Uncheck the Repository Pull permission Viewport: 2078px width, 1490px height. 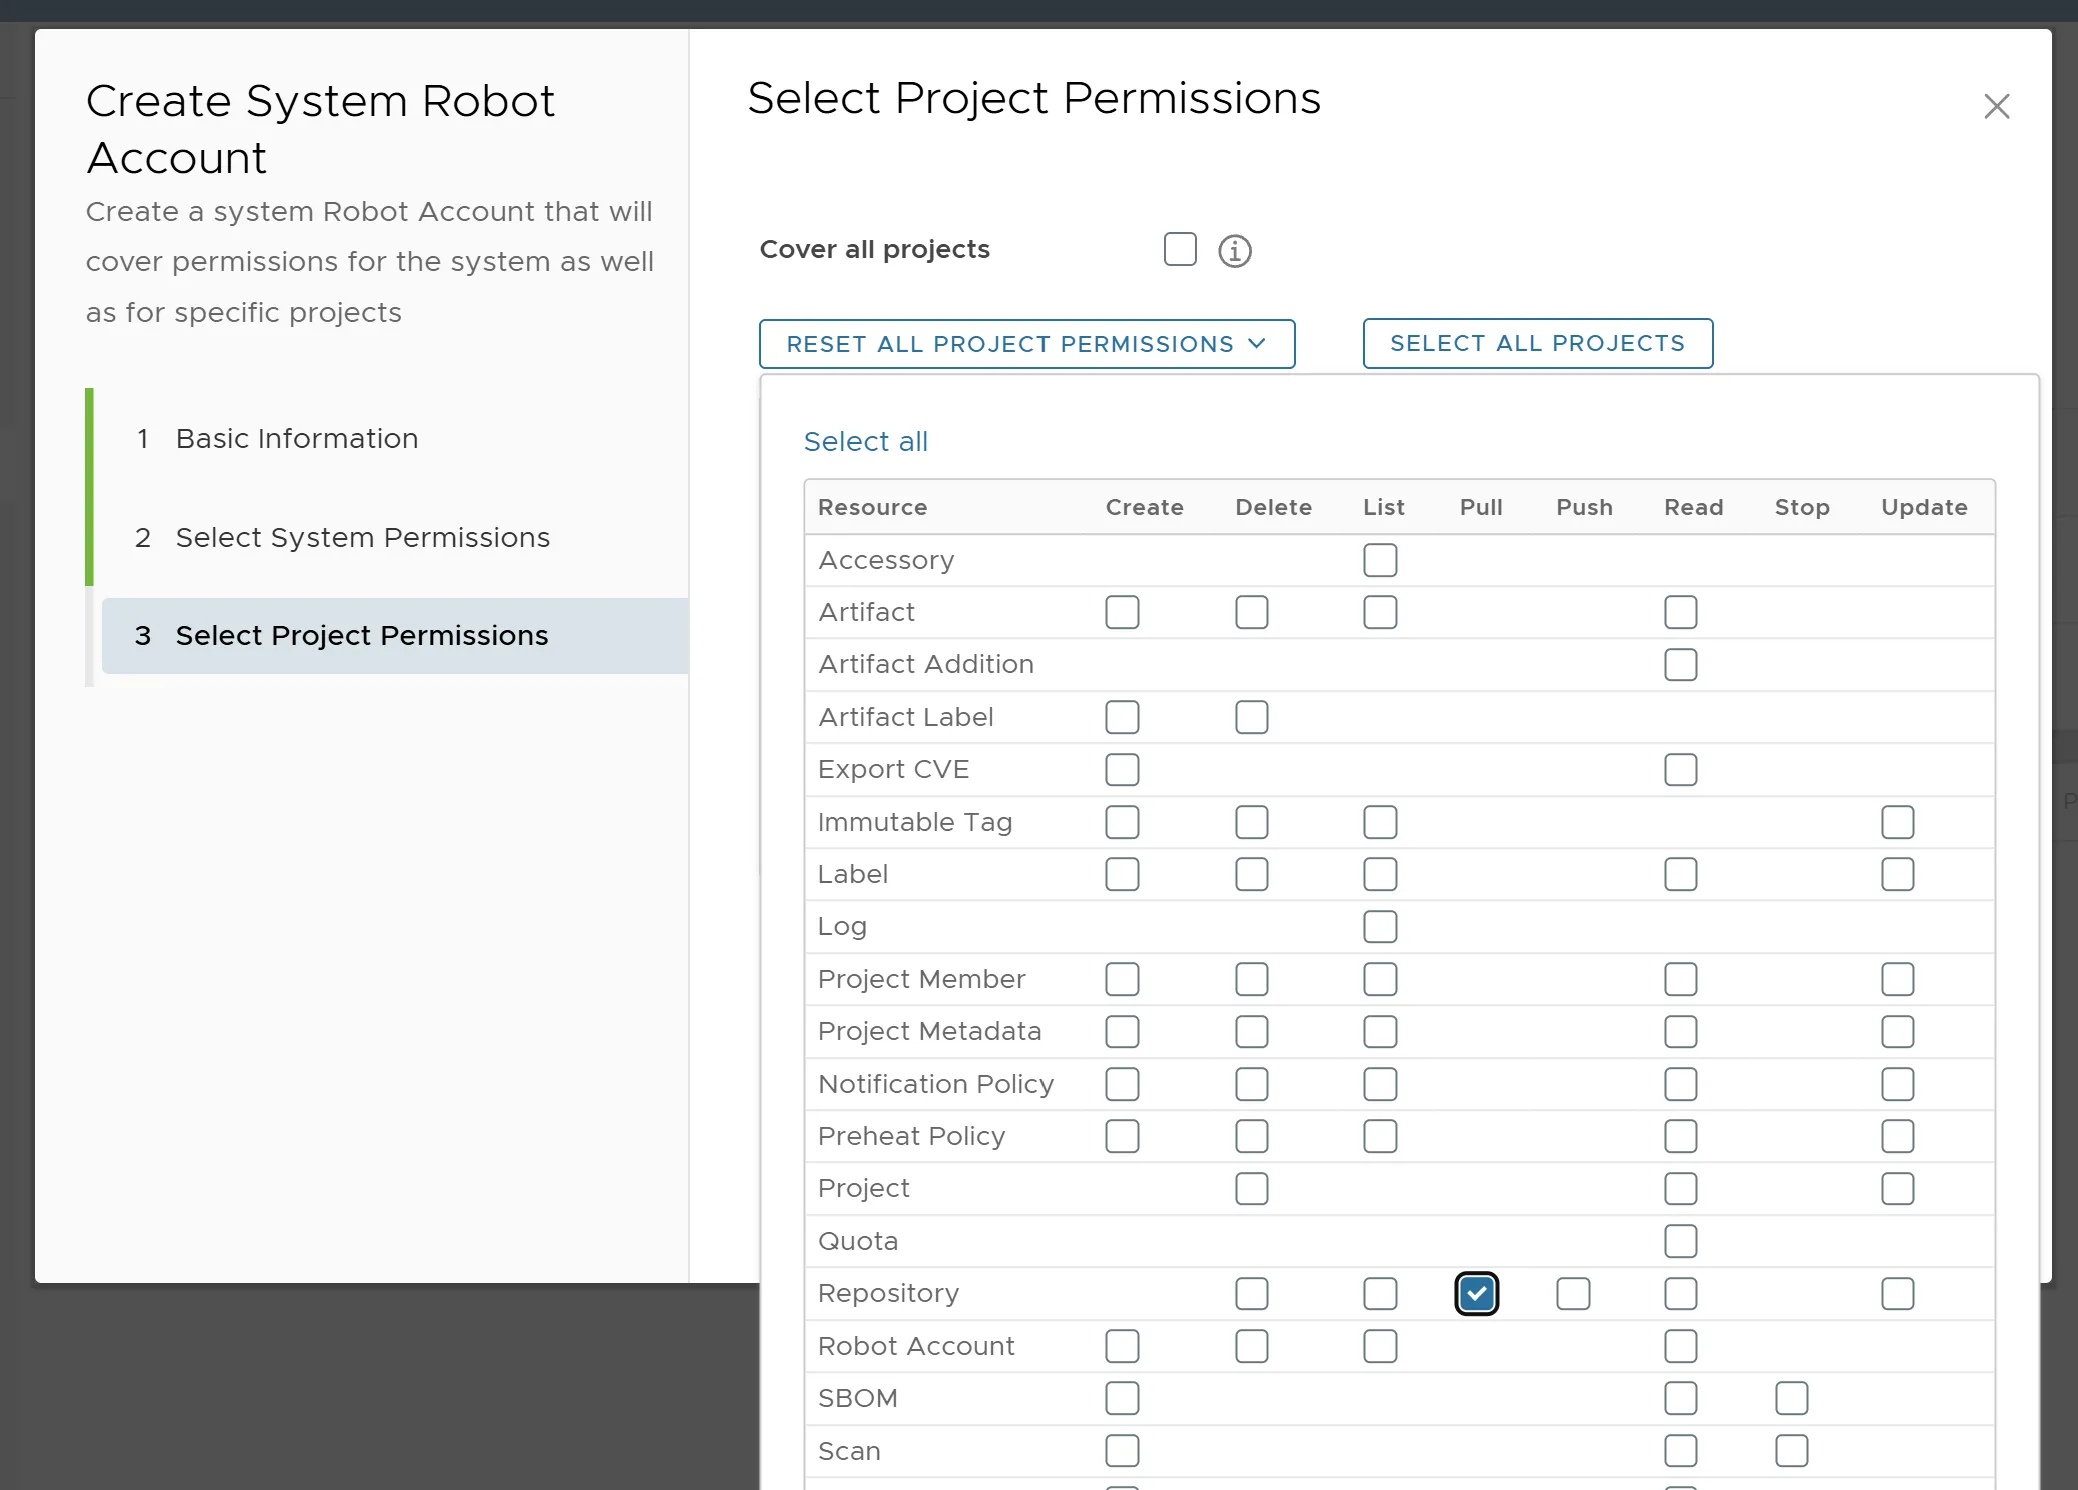click(1476, 1294)
